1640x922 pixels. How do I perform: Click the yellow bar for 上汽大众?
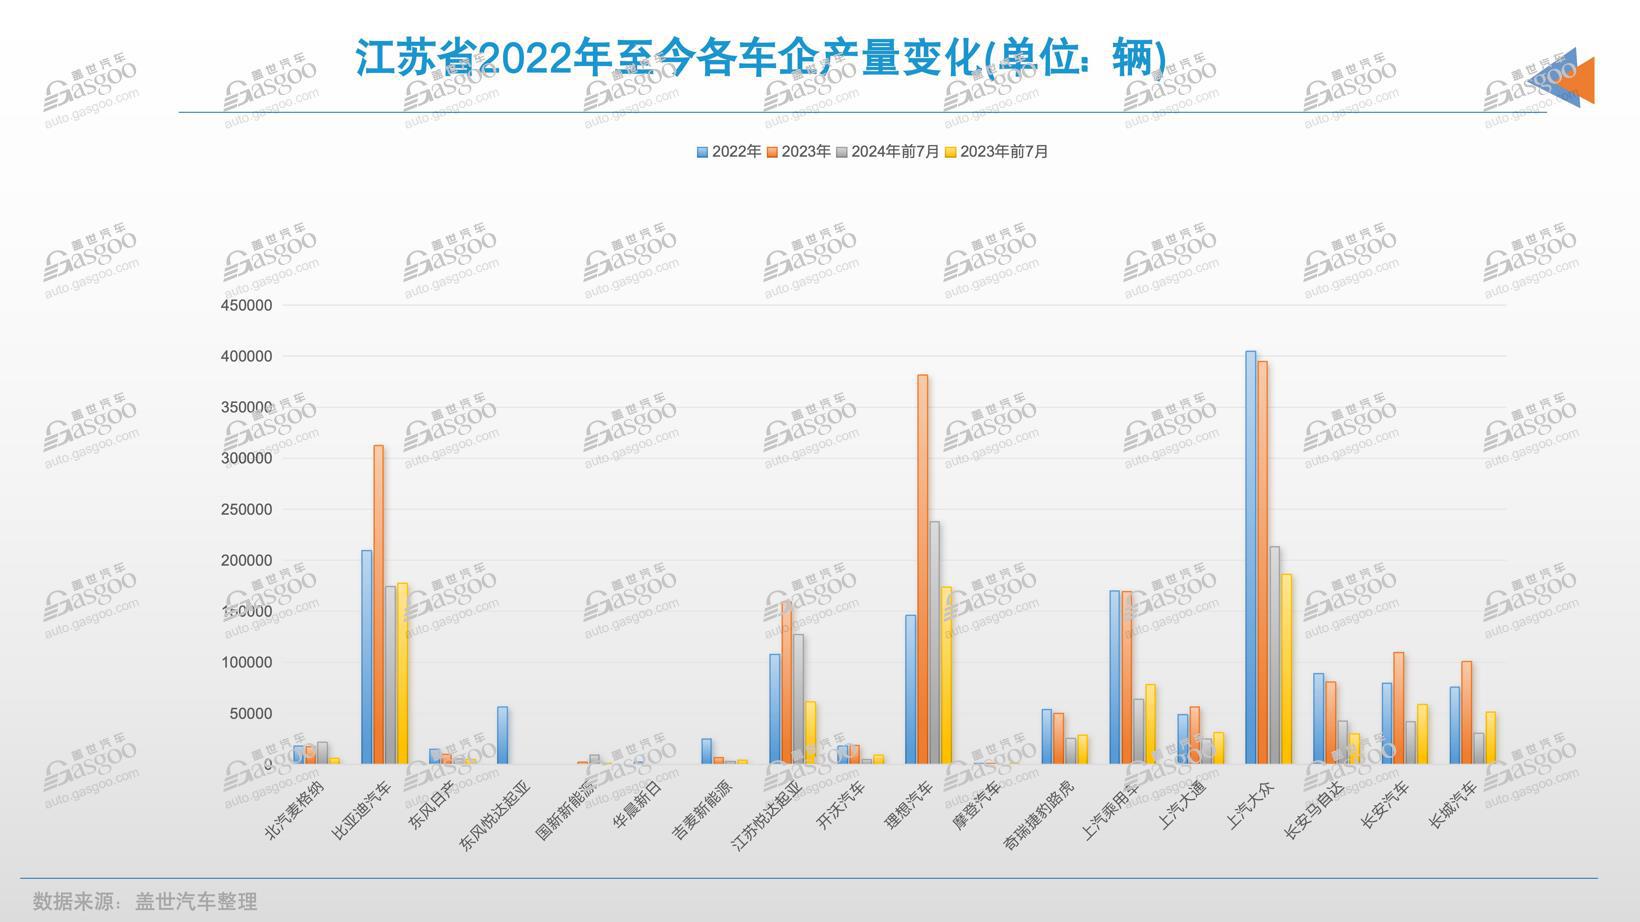click(1287, 669)
